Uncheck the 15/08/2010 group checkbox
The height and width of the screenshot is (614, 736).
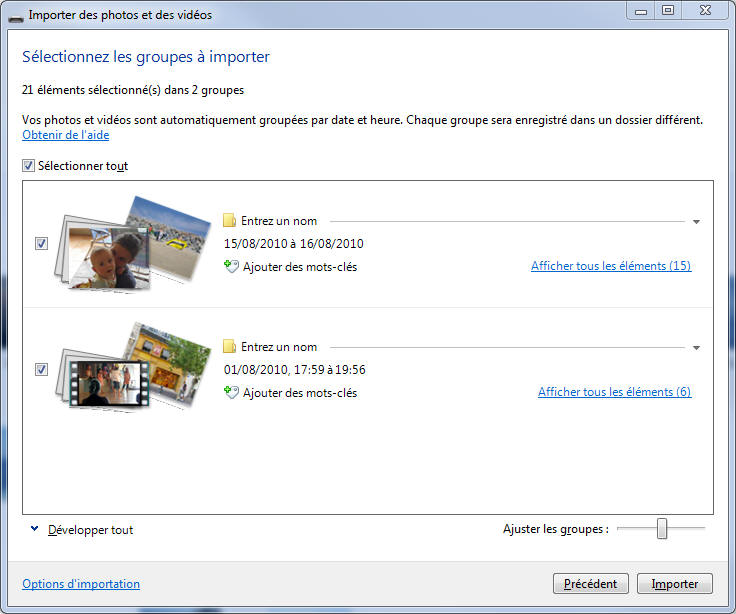pyautogui.click(x=41, y=243)
